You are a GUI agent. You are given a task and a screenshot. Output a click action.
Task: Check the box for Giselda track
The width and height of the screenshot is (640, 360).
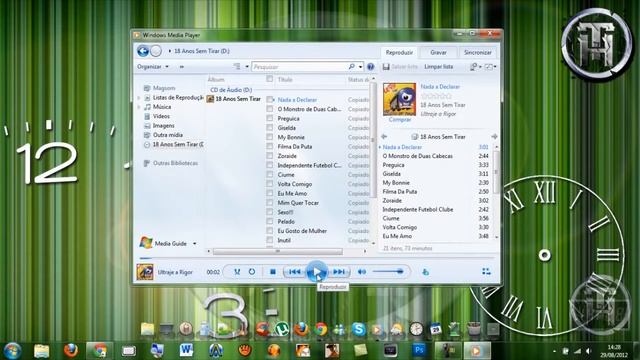tap(269, 127)
